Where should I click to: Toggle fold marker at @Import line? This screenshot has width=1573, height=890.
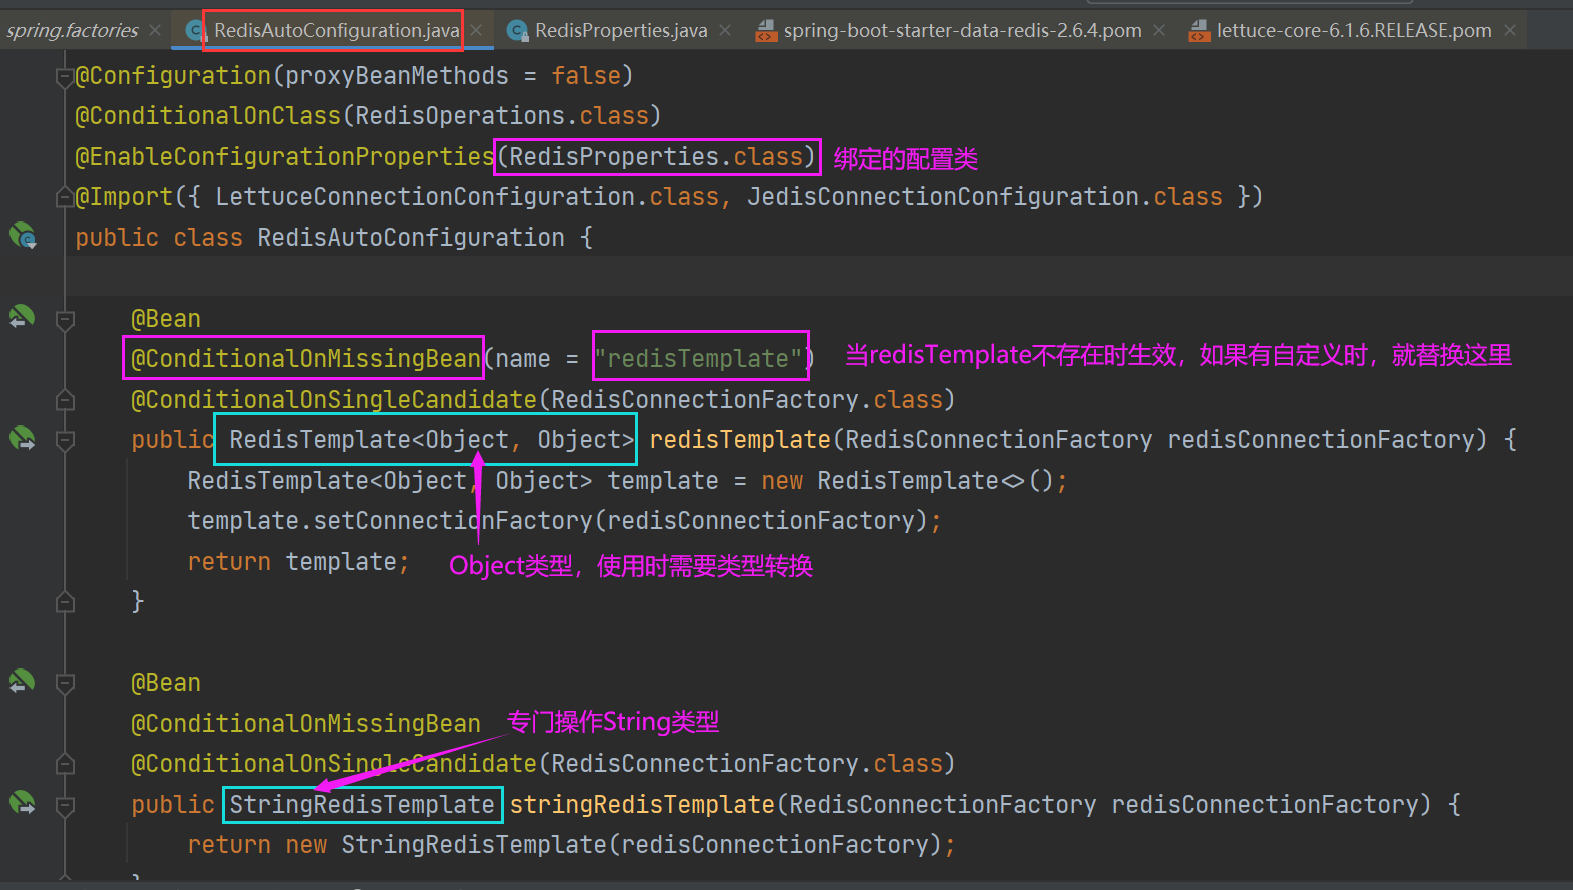tap(65, 197)
